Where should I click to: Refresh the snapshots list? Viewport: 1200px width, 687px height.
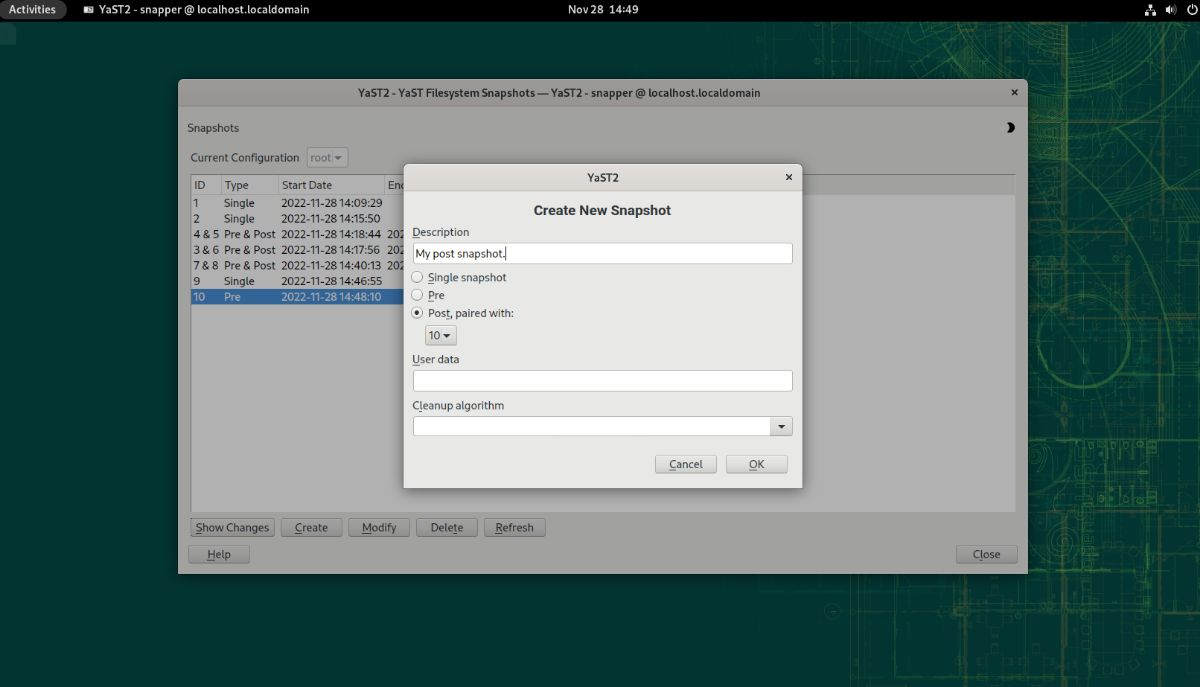click(x=514, y=527)
